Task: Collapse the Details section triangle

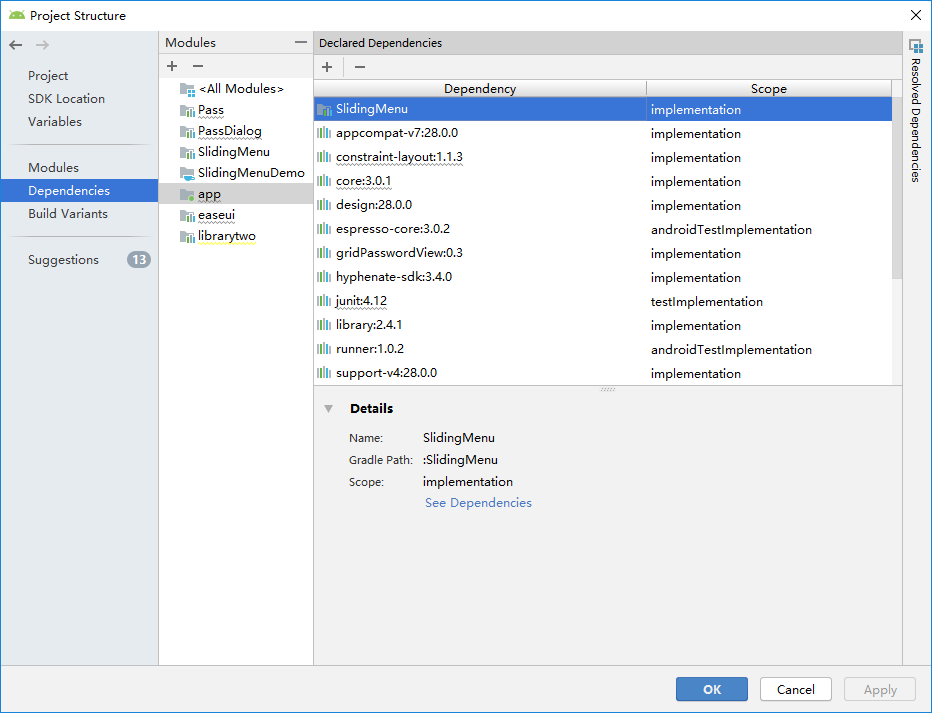Action: click(x=328, y=409)
